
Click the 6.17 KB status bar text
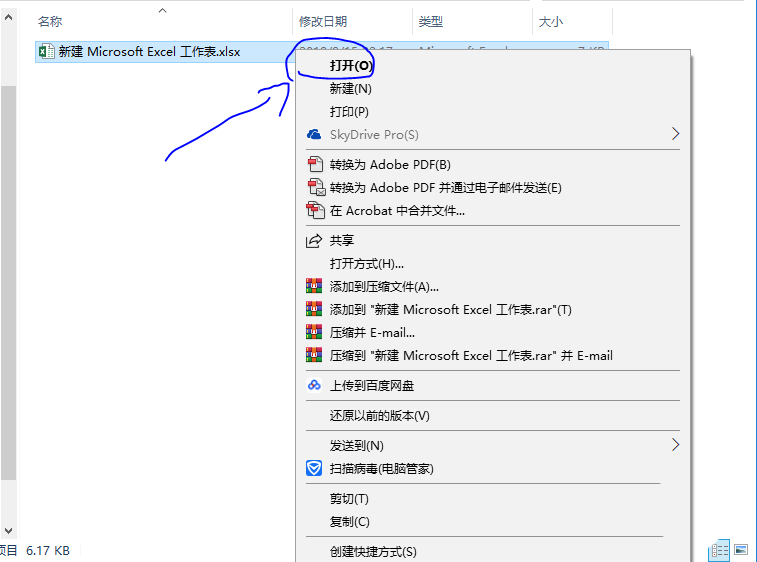point(48,550)
